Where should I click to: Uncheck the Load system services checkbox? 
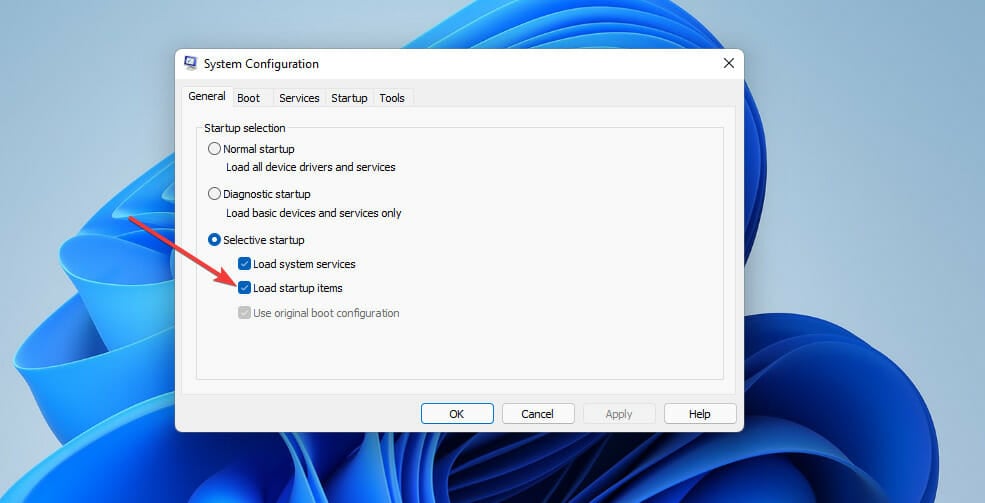pos(245,264)
